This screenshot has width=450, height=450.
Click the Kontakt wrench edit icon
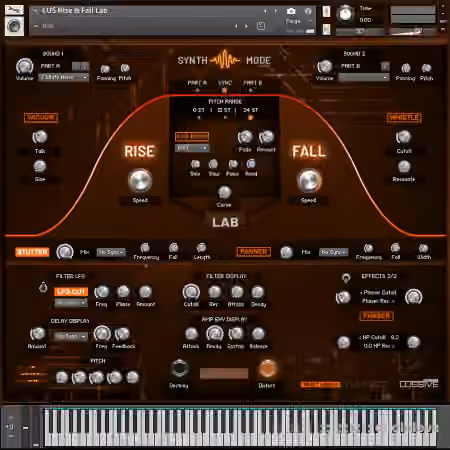[x=14, y=10]
